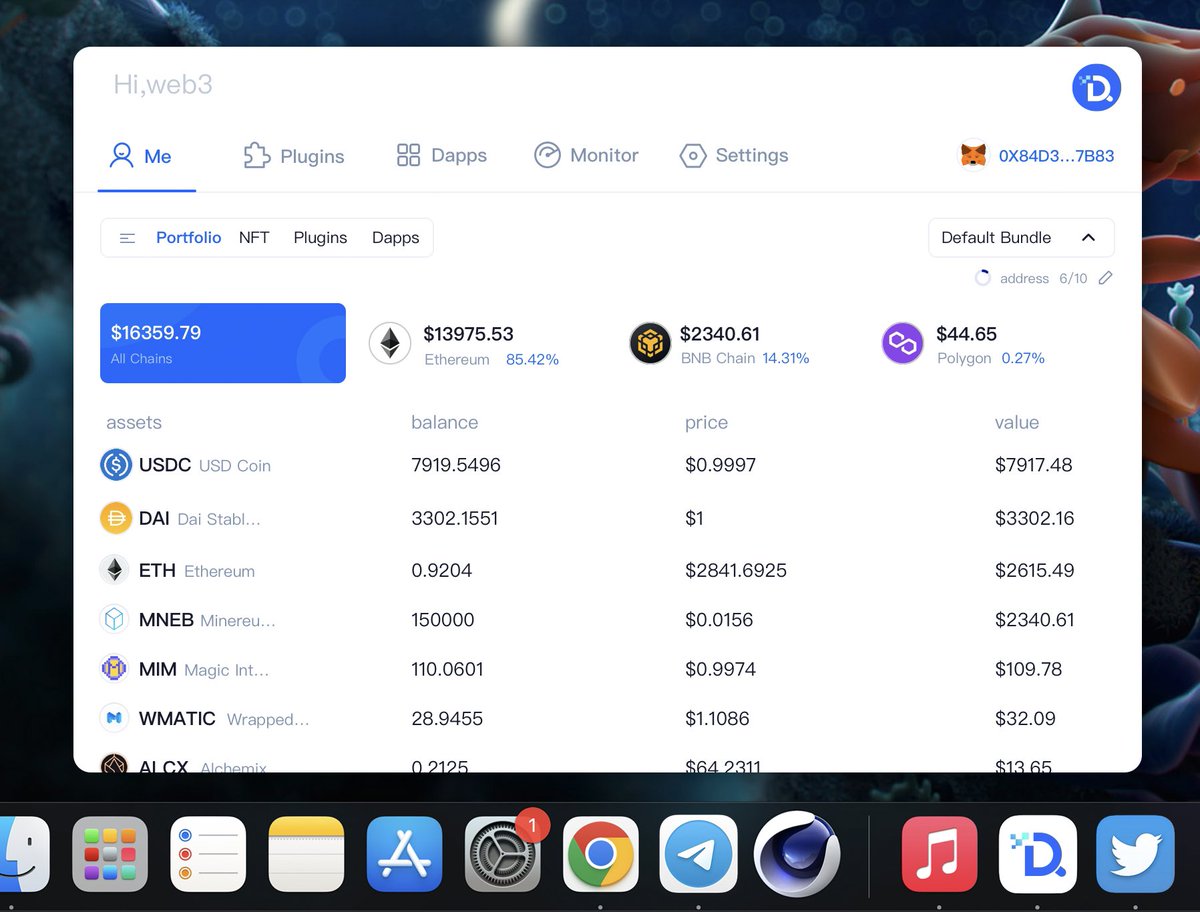Click ETH price $2841.6925

tap(736, 570)
